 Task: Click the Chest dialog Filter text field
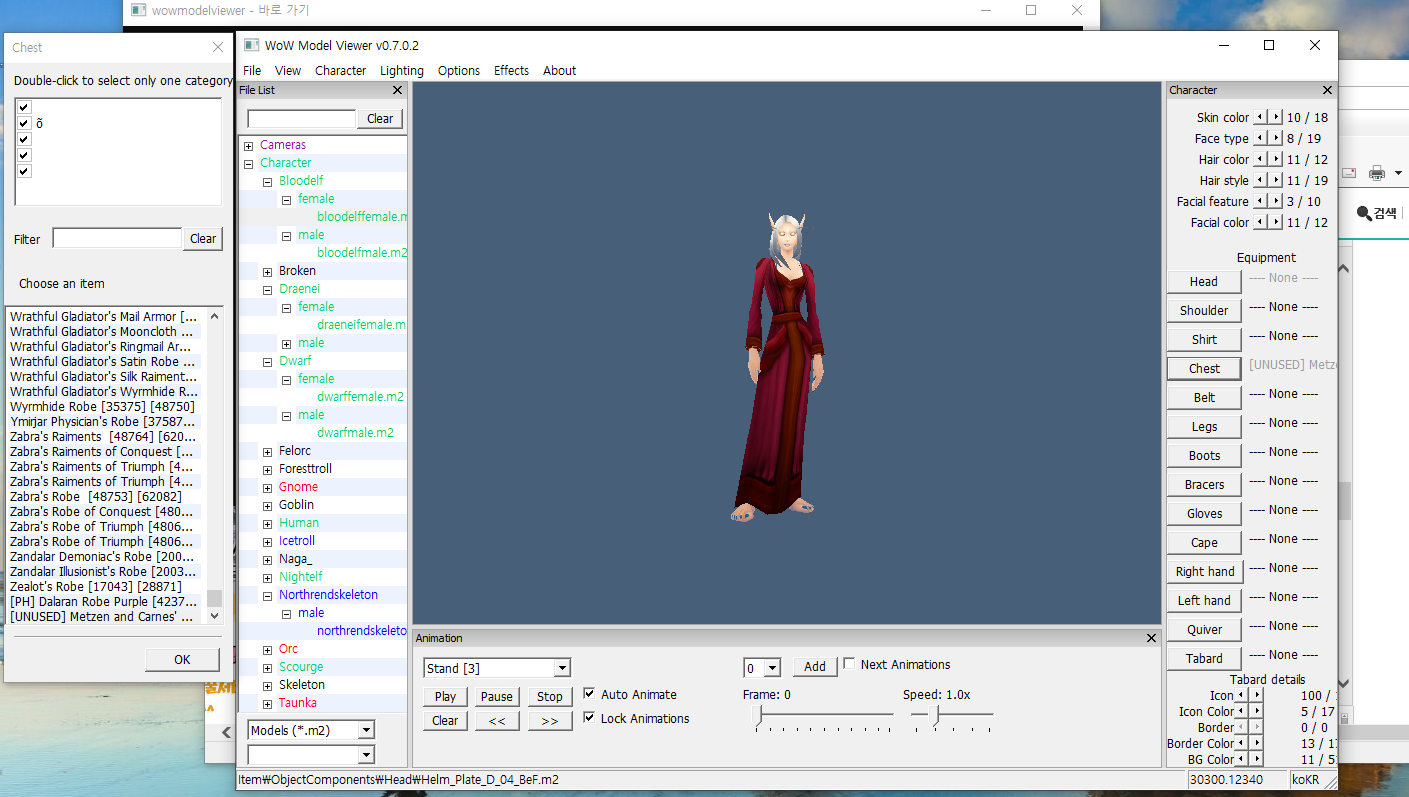117,238
